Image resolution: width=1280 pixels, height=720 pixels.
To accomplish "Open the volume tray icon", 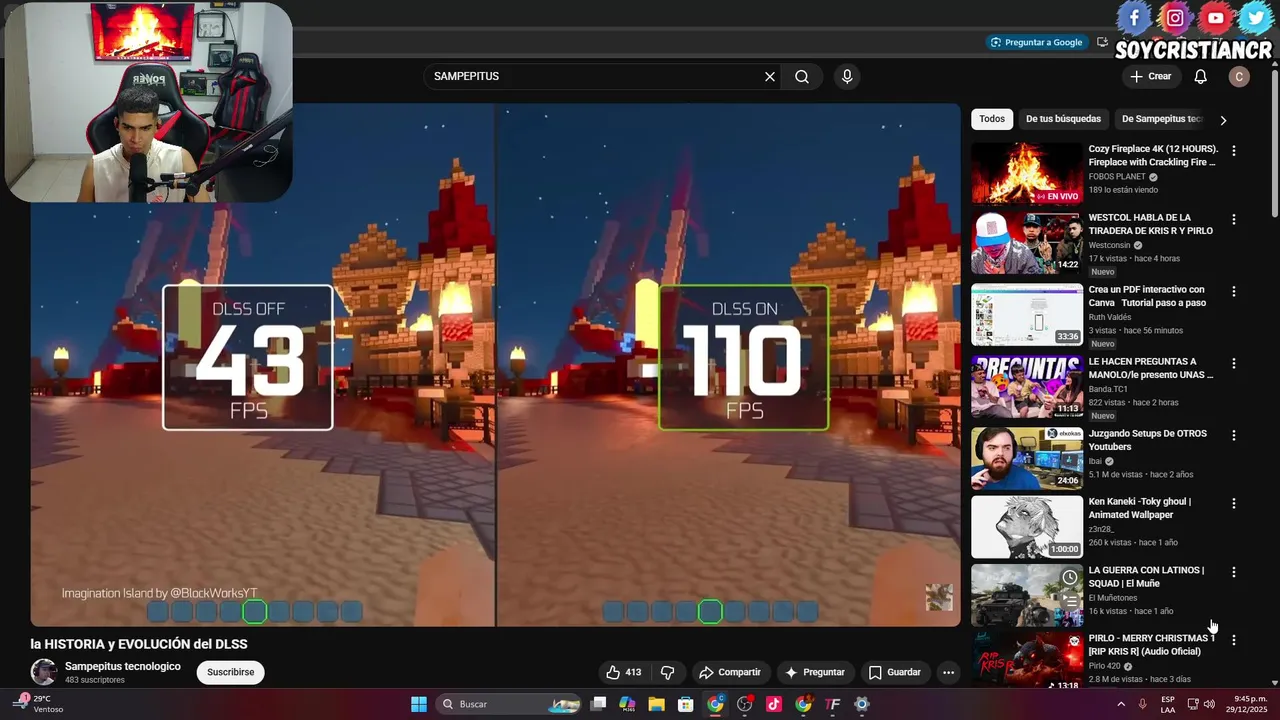I will [x=1209, y=704].
